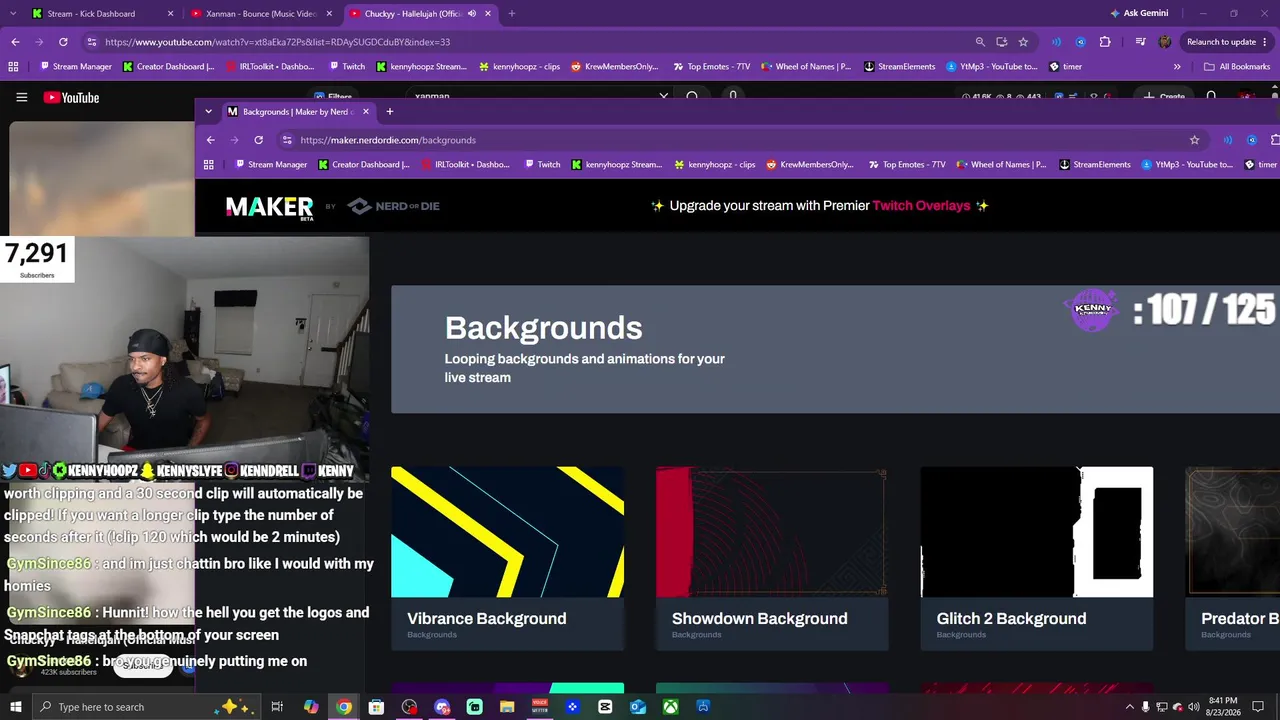This screenshot has height=720, width=1280.
Task: Open Ask Gemini in the YouTube window
Action: tap(1138, 14)
